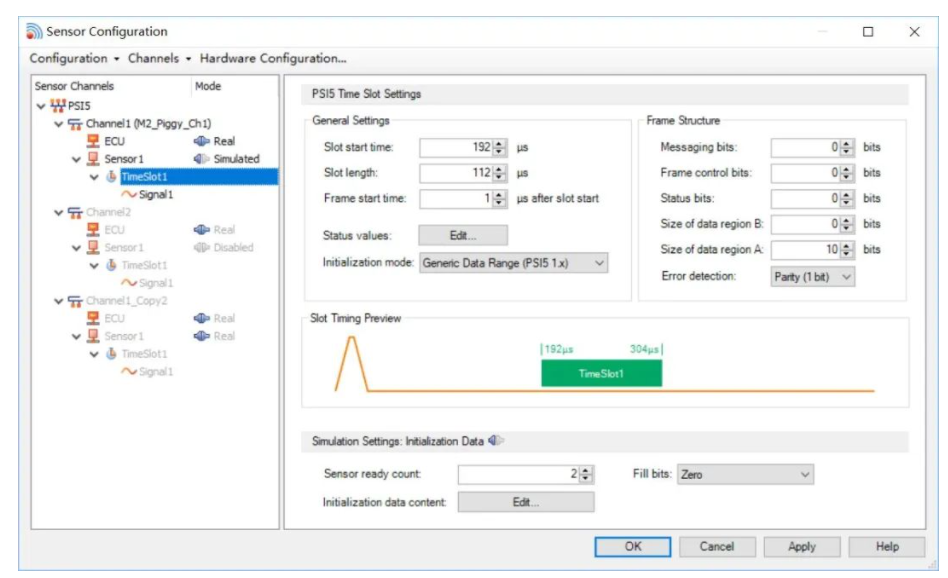The height and width of the screenshot is (578, 948).
Task: Click the TimeSlot1 clock icon under Channel1_Copy2
Action: pyautogui.click(x=111, y=354)
